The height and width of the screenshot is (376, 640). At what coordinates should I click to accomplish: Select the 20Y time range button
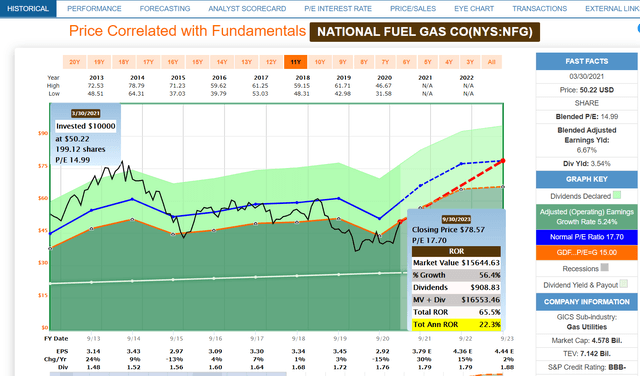[x=74, y=62]
